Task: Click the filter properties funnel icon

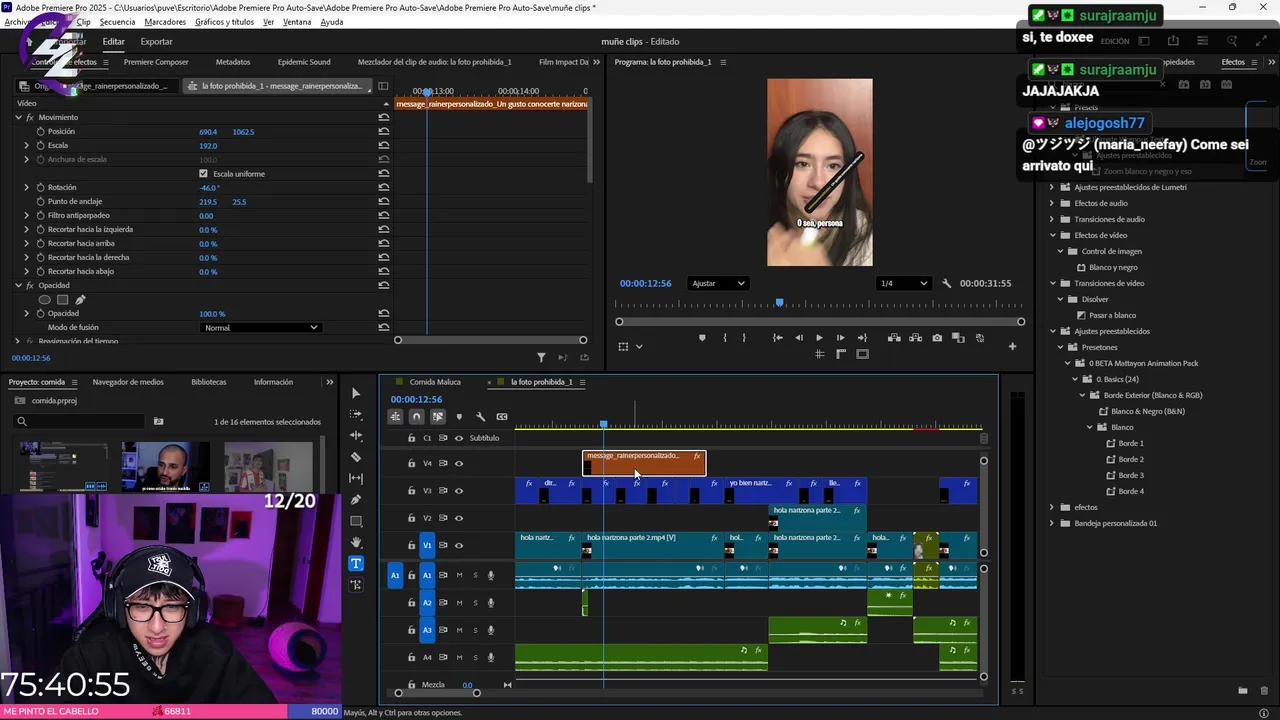Action: 541,357
